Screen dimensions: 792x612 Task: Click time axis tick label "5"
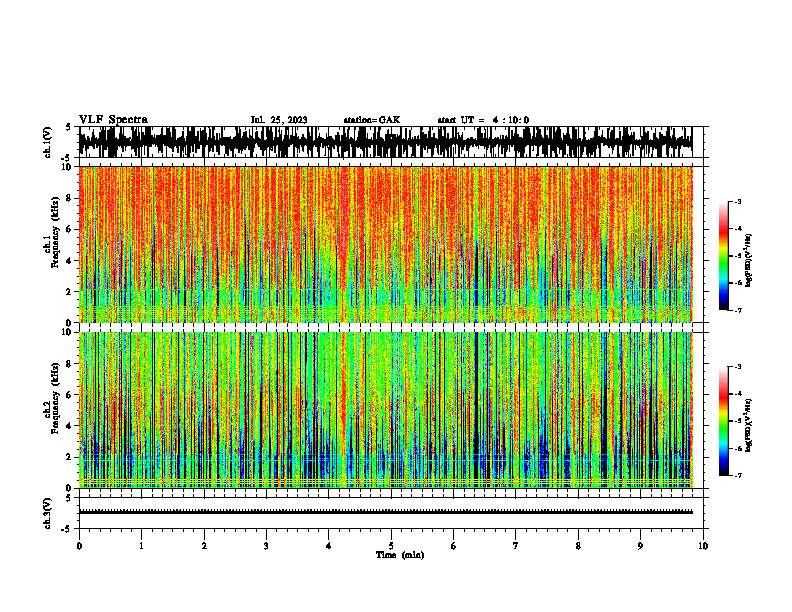coord(391,546)
